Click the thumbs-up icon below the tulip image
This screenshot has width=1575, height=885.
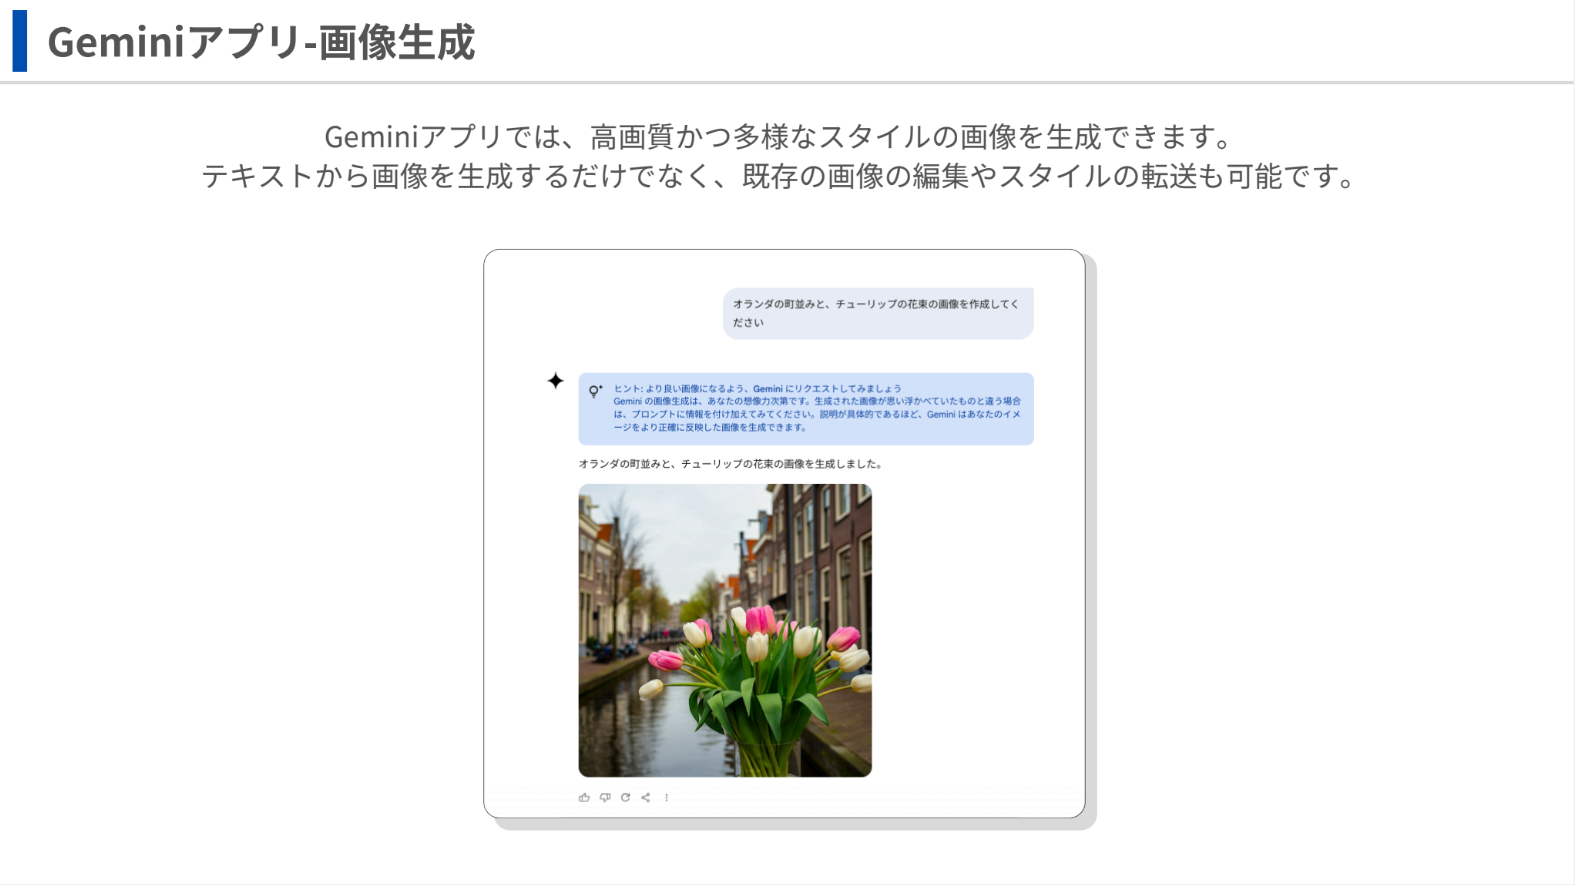coord(584,798)
